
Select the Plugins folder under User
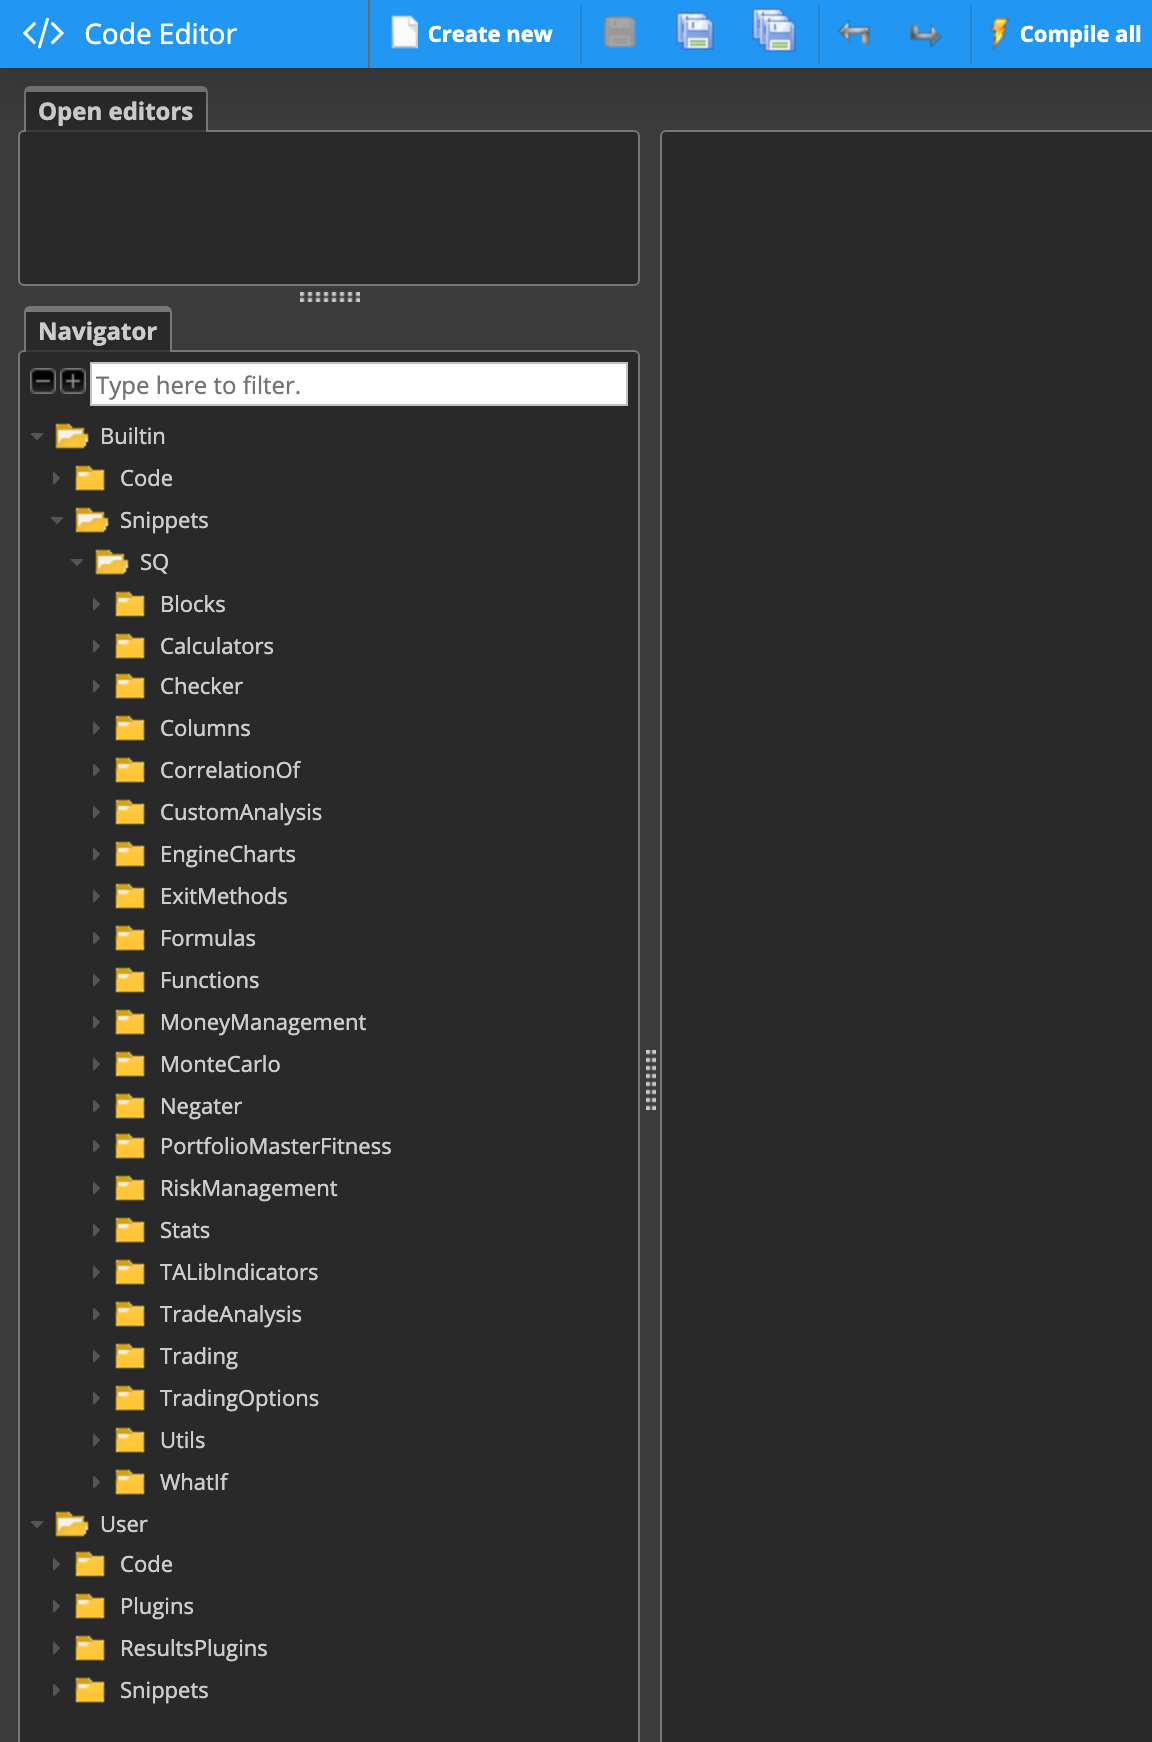pos(157,1606)
